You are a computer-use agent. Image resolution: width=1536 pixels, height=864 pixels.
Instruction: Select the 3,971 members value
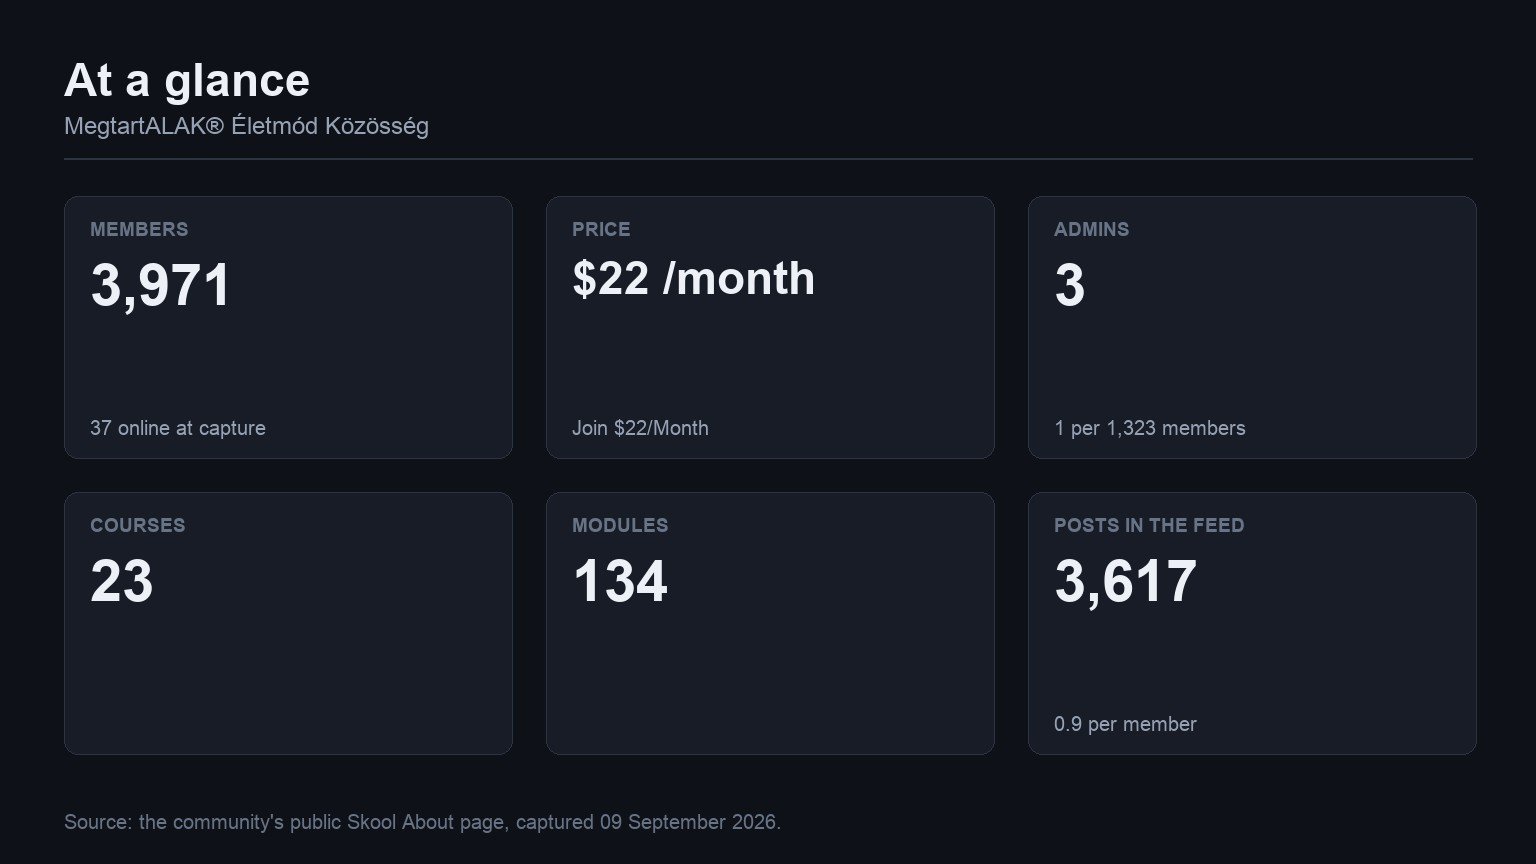point(161,285)
